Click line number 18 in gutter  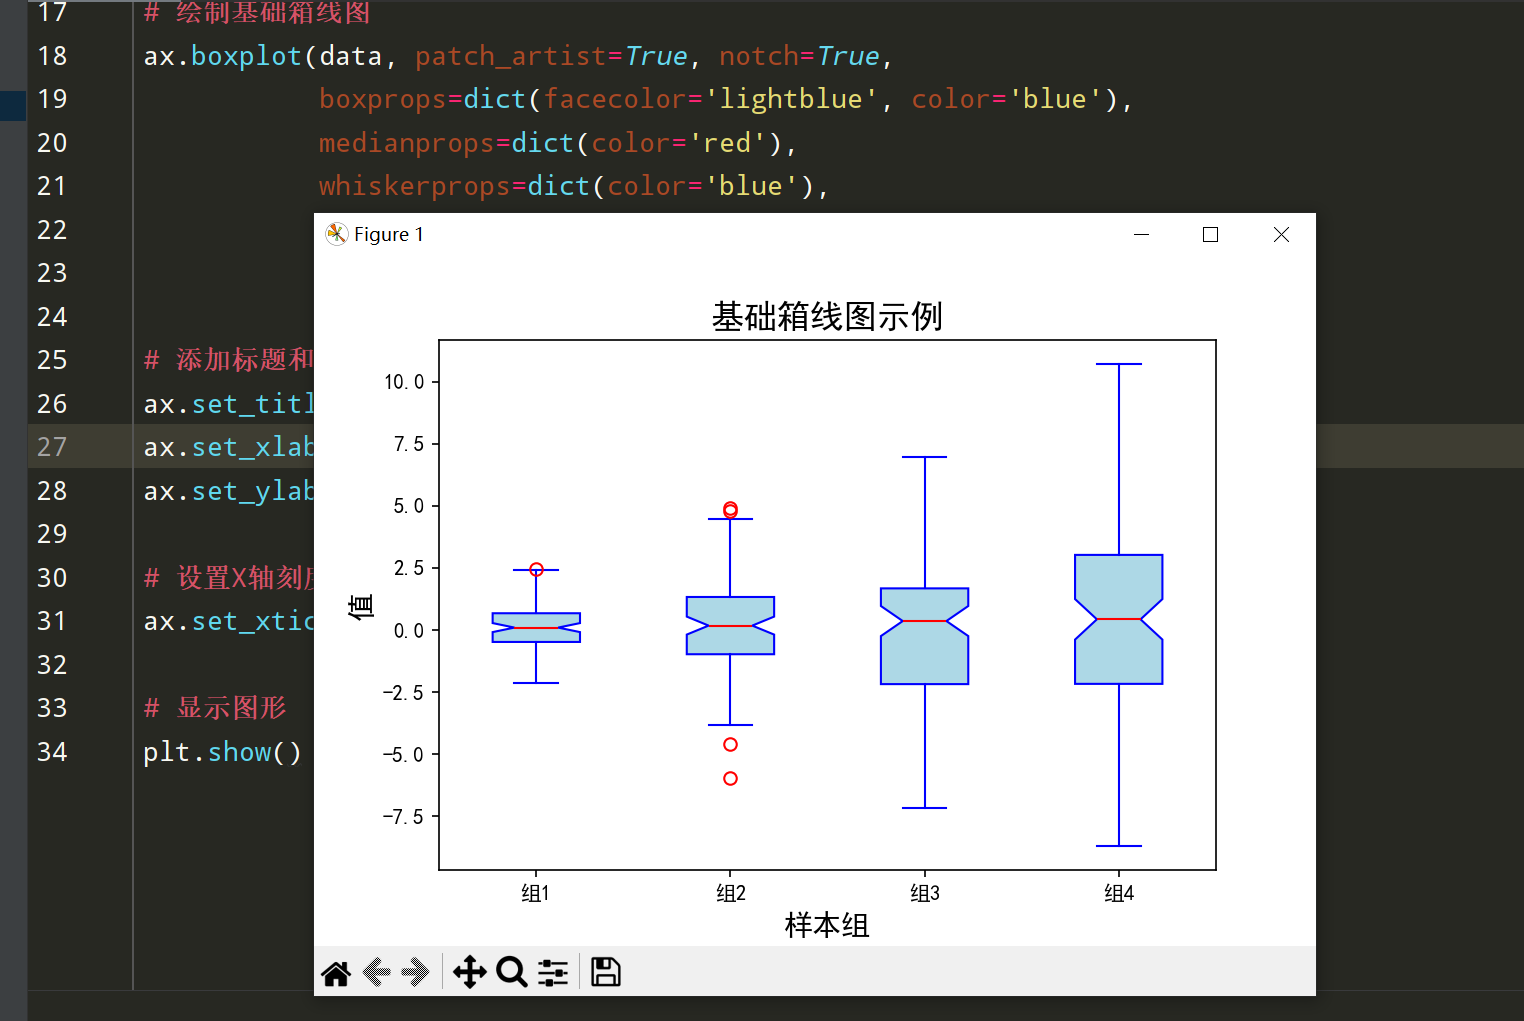(52, 56)
